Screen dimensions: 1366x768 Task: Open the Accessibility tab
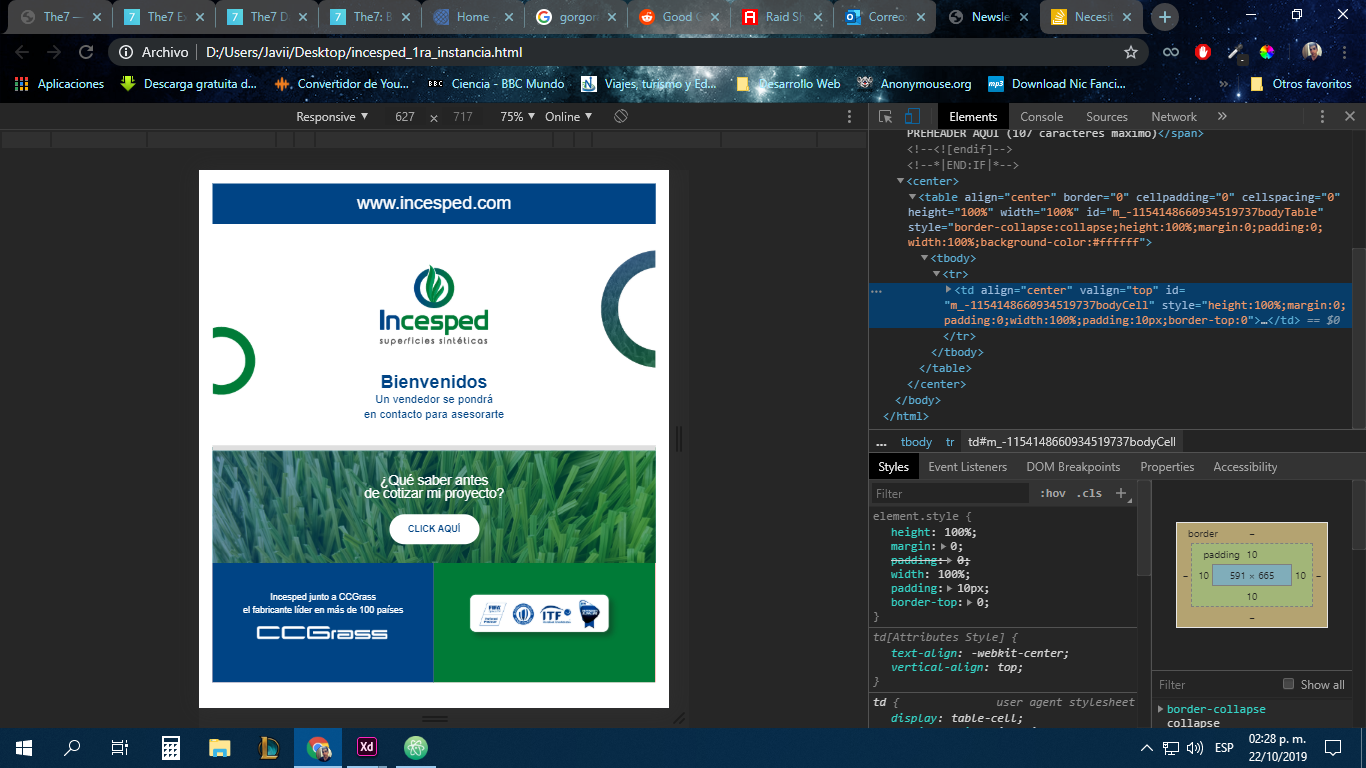pos(1245,467)
